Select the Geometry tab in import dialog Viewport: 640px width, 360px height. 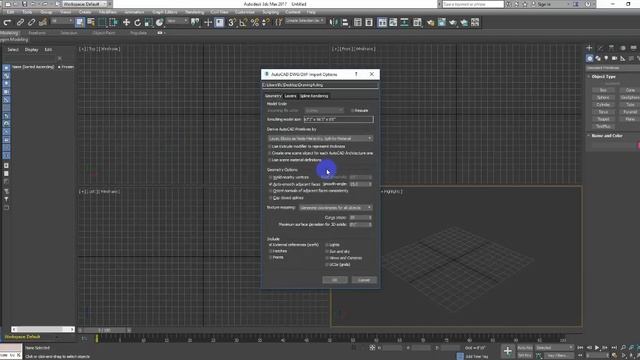pyautogui.click(x=273, y=96)
